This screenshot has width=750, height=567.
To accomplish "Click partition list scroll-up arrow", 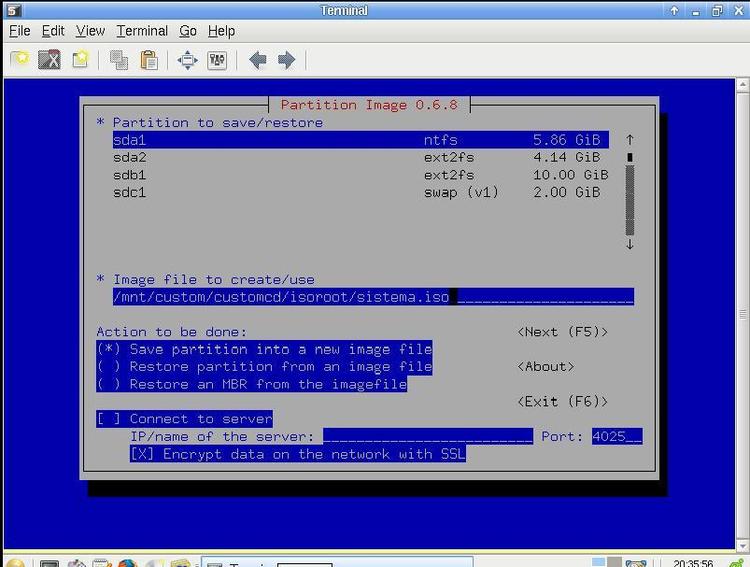I will pos(630,140).
